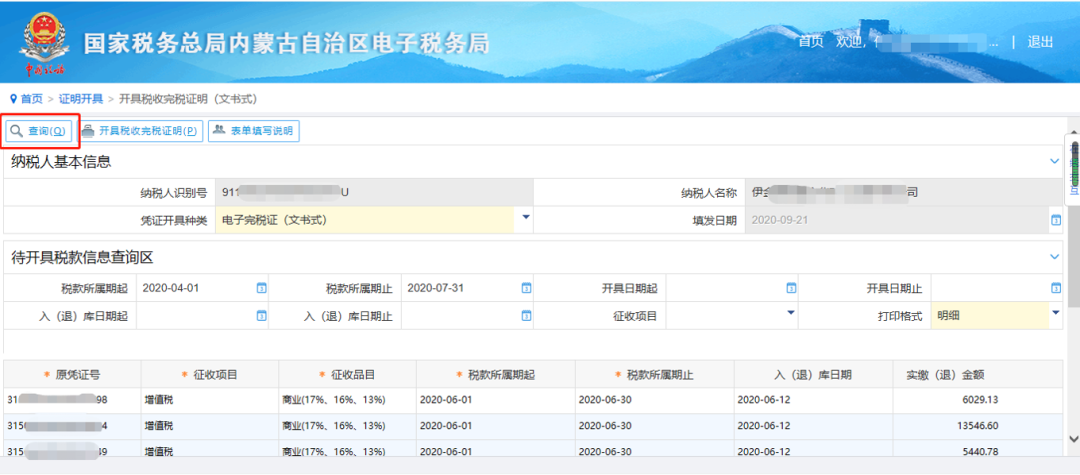Screen dimensions: 1080x475
Task: Open 证明开具 breadcrumb link
Action: tap(81, 99)
